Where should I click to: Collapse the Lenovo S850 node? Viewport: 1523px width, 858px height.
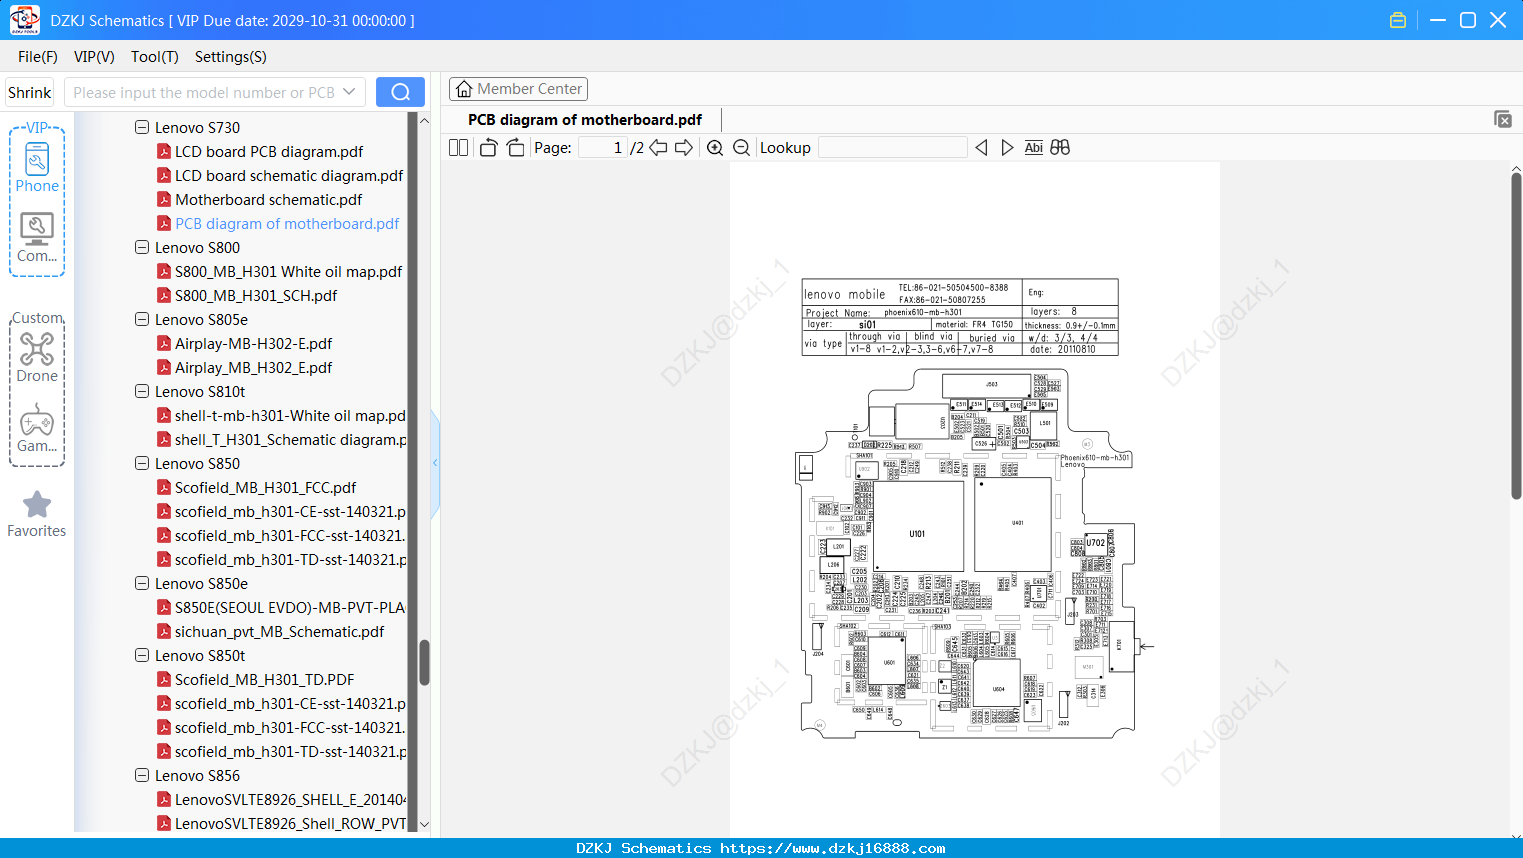[142, 464]
